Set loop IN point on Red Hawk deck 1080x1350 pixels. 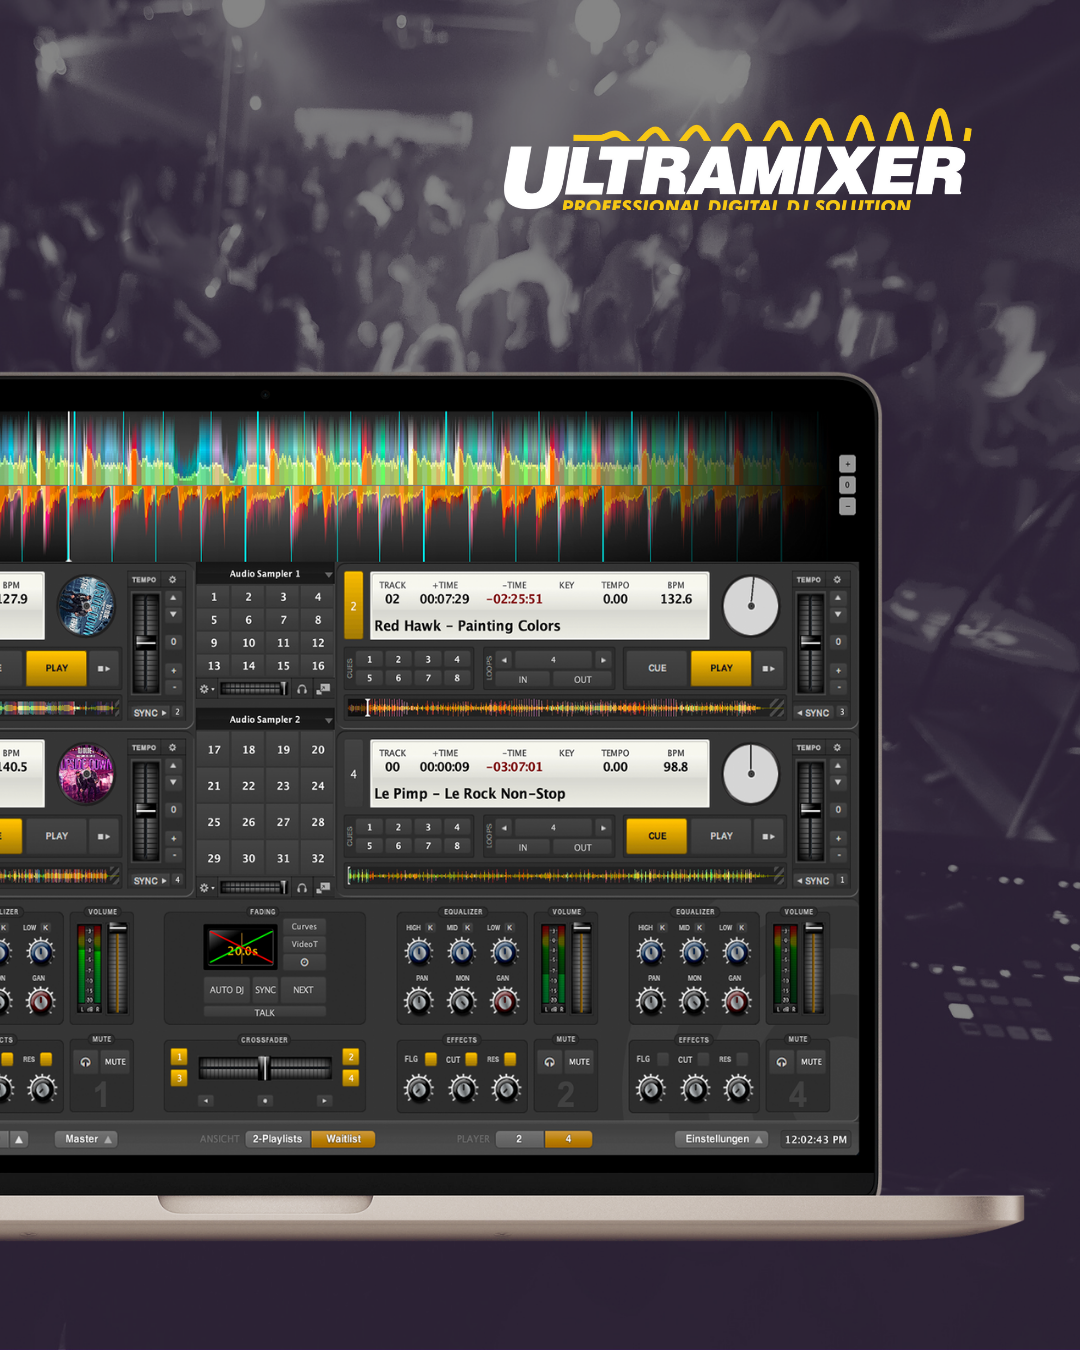tap(523, 680)
